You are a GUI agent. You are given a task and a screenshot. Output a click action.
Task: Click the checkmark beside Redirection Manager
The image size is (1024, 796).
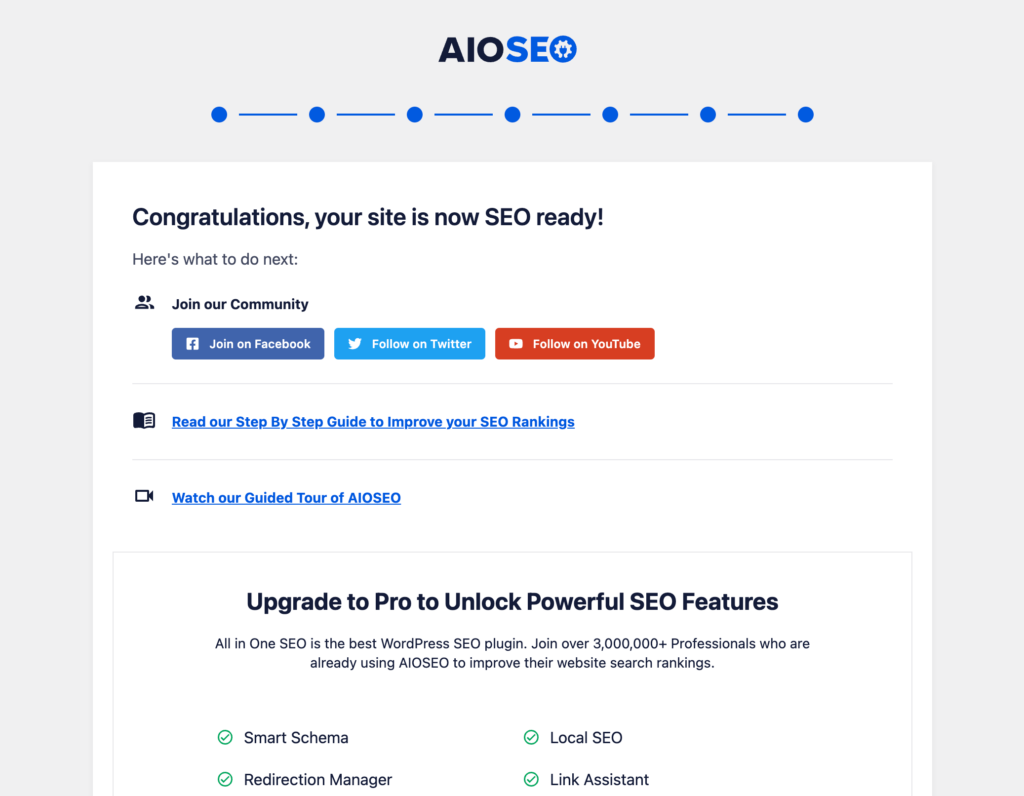click(x=225, y=779)
